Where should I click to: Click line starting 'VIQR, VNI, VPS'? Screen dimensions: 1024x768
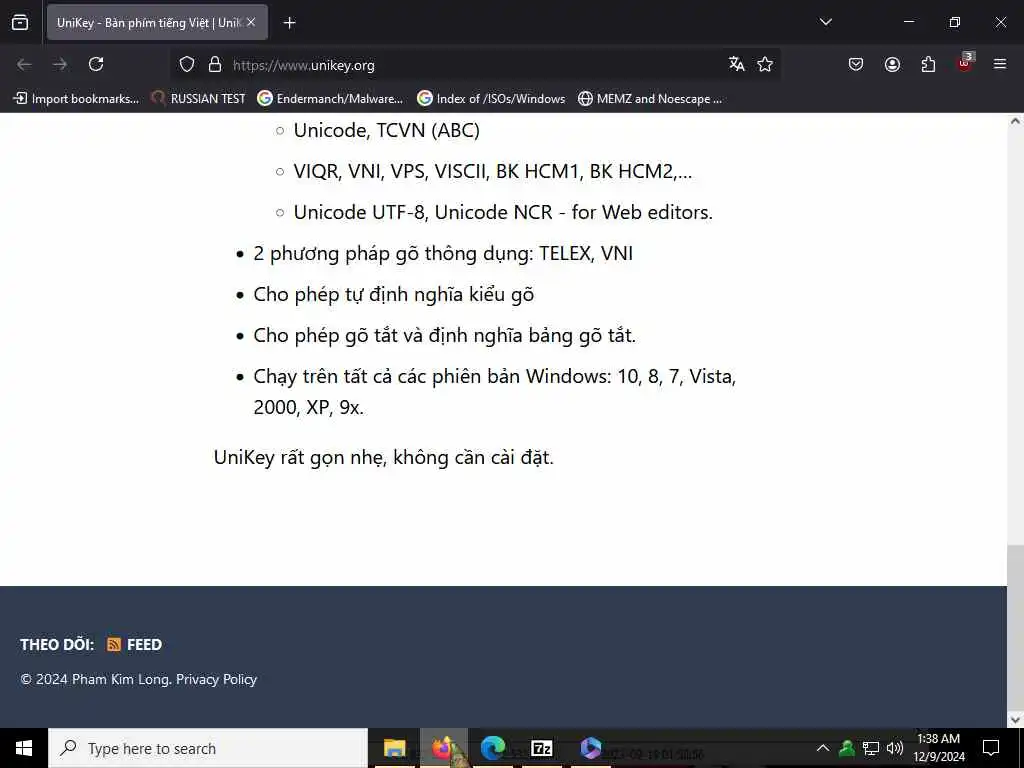(492, 171)
